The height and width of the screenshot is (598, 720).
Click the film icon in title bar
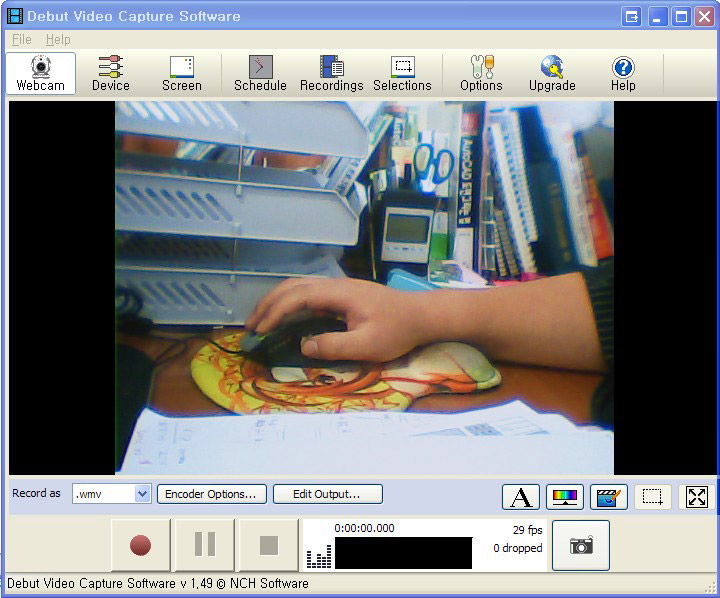click(x=15, y=16)
